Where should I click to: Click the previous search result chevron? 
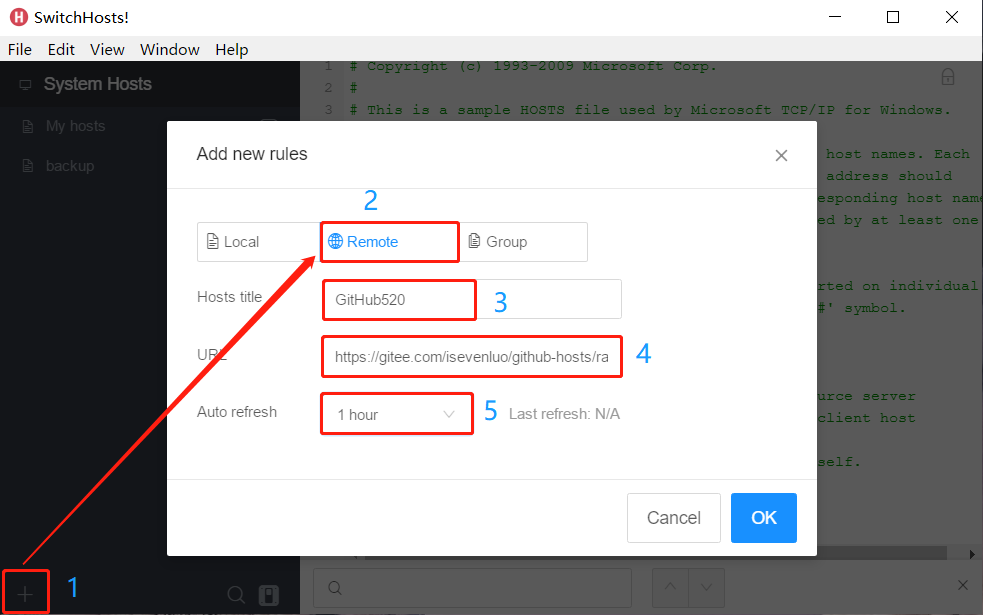(x=672, y=588)
